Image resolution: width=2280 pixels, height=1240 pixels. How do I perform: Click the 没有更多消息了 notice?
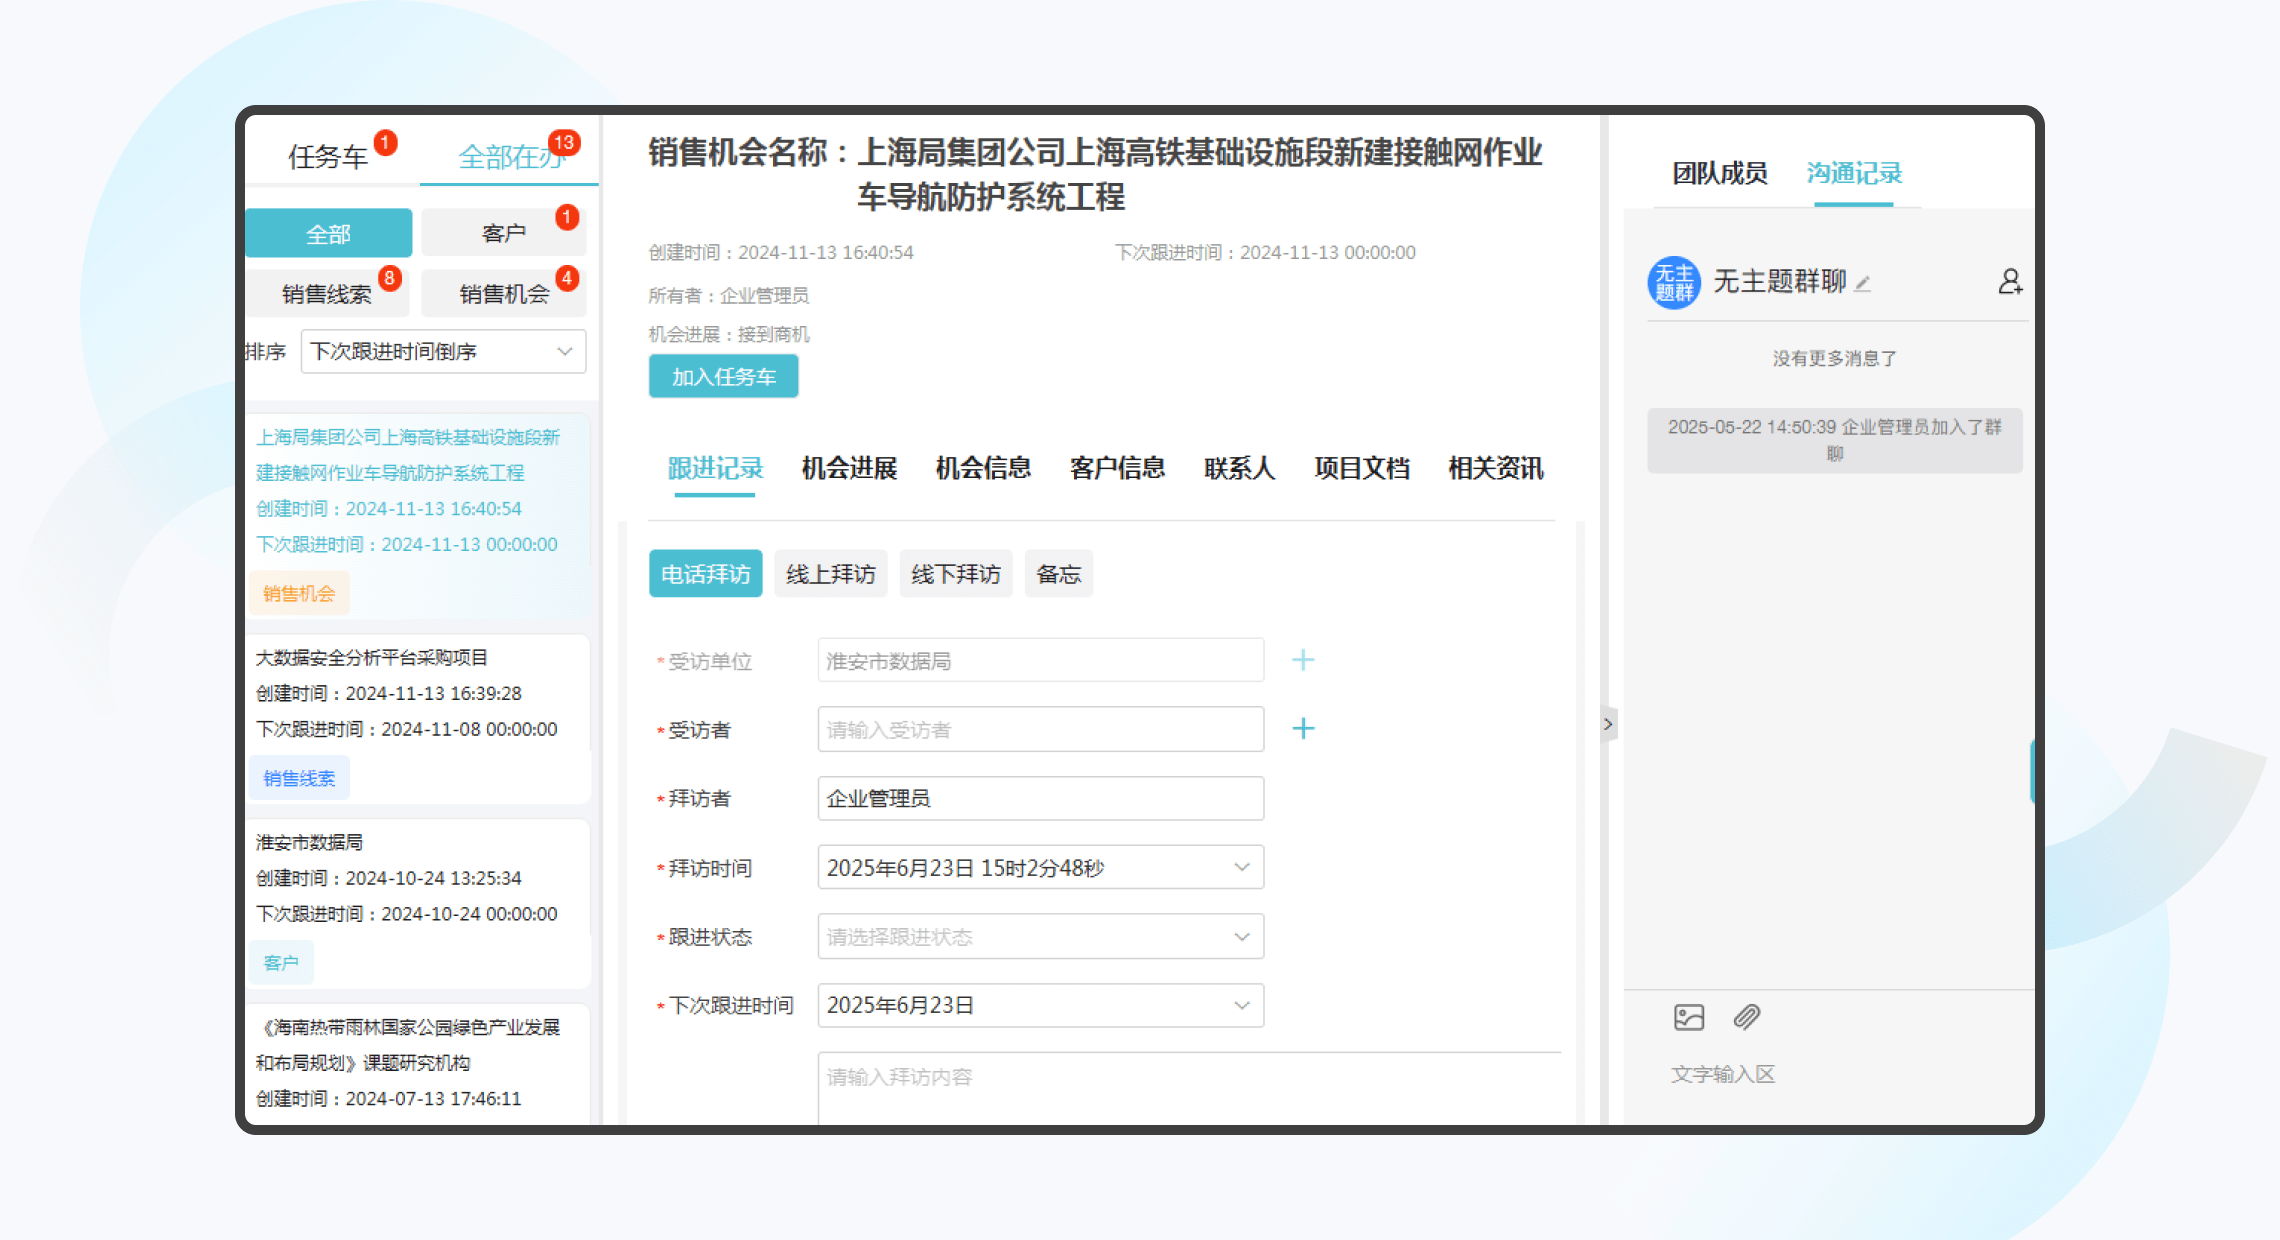(x=1835, y=358)
